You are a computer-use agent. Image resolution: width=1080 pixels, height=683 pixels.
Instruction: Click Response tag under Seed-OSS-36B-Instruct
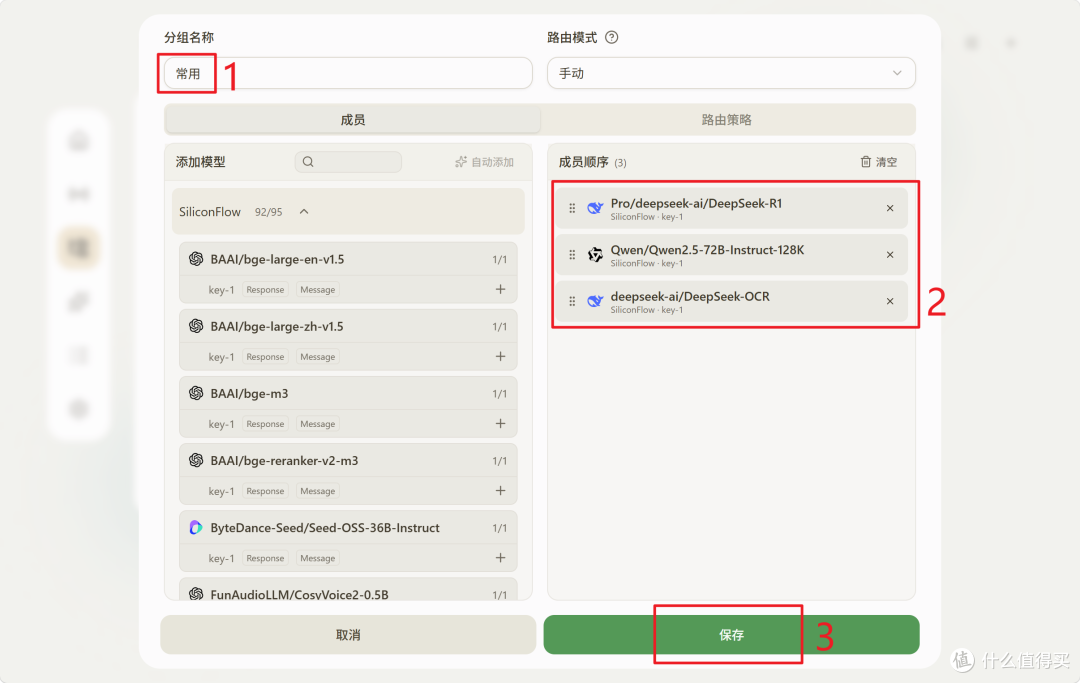point(265,558)
